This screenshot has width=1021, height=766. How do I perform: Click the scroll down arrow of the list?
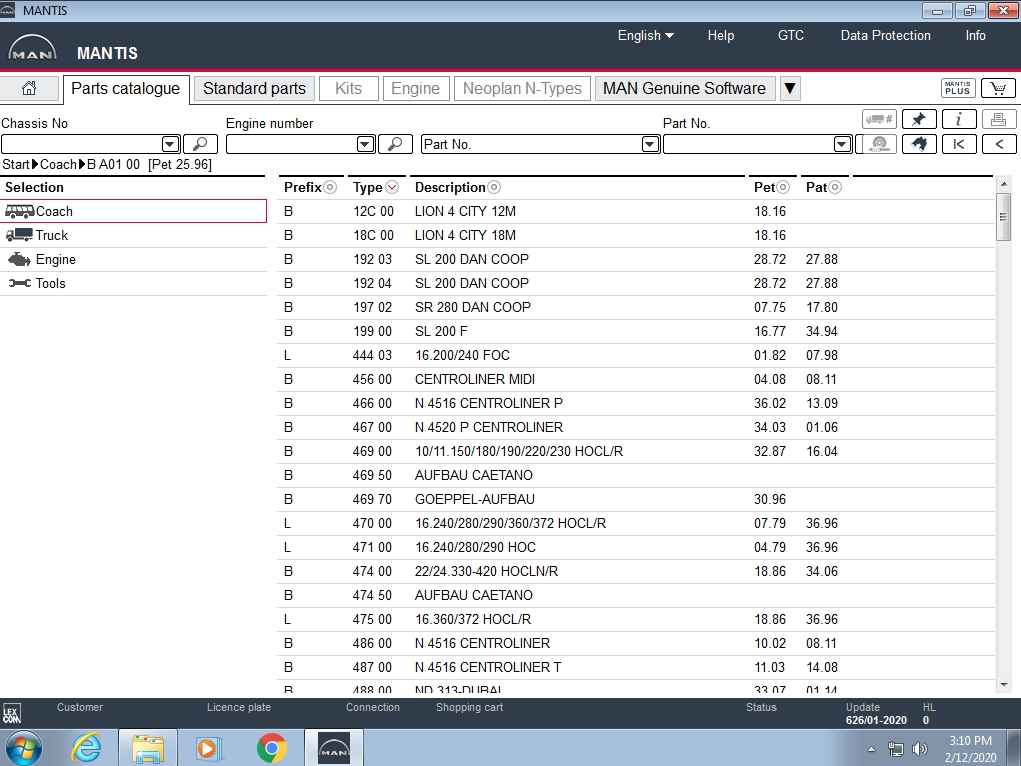1004,685
